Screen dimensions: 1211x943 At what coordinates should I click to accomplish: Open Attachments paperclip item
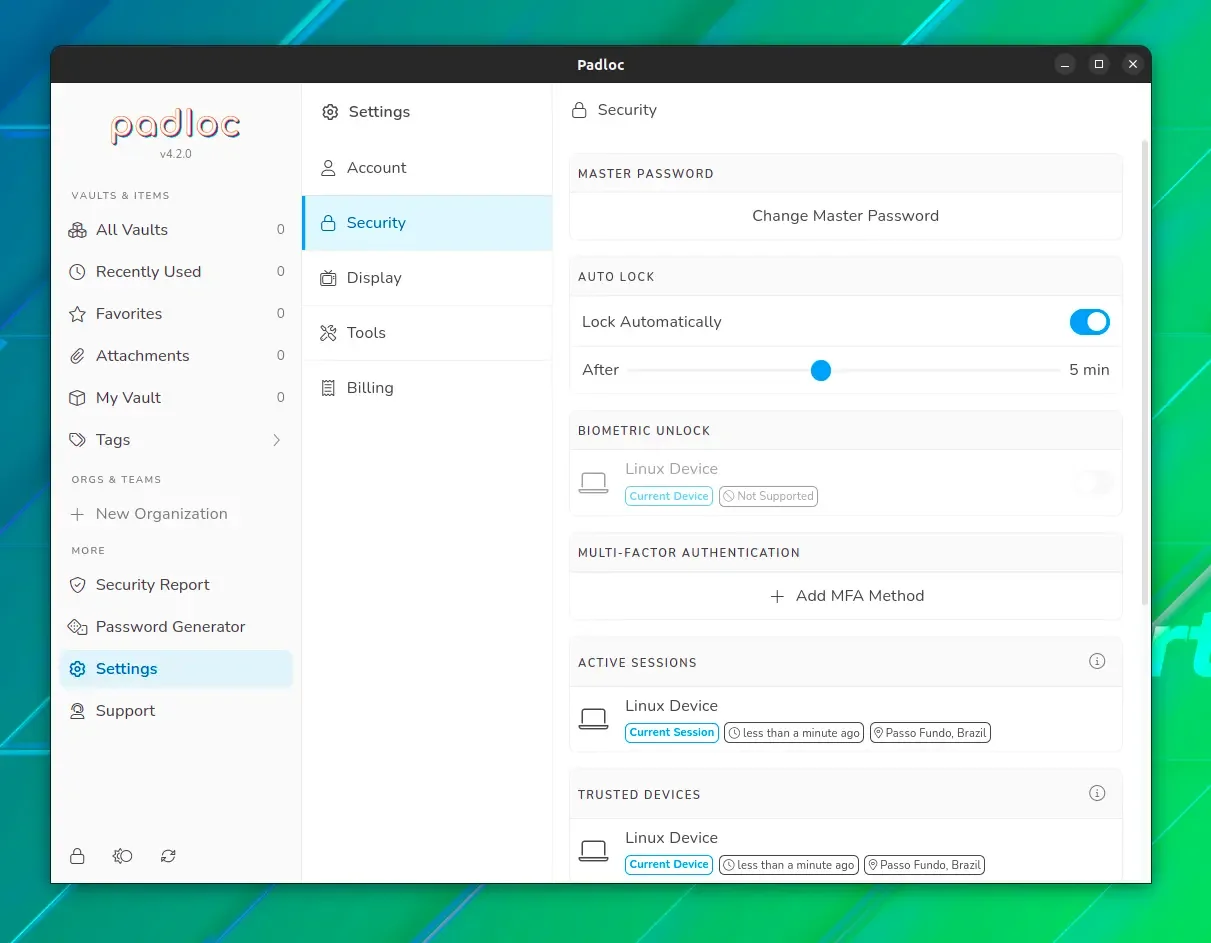(x=176, y=356)
